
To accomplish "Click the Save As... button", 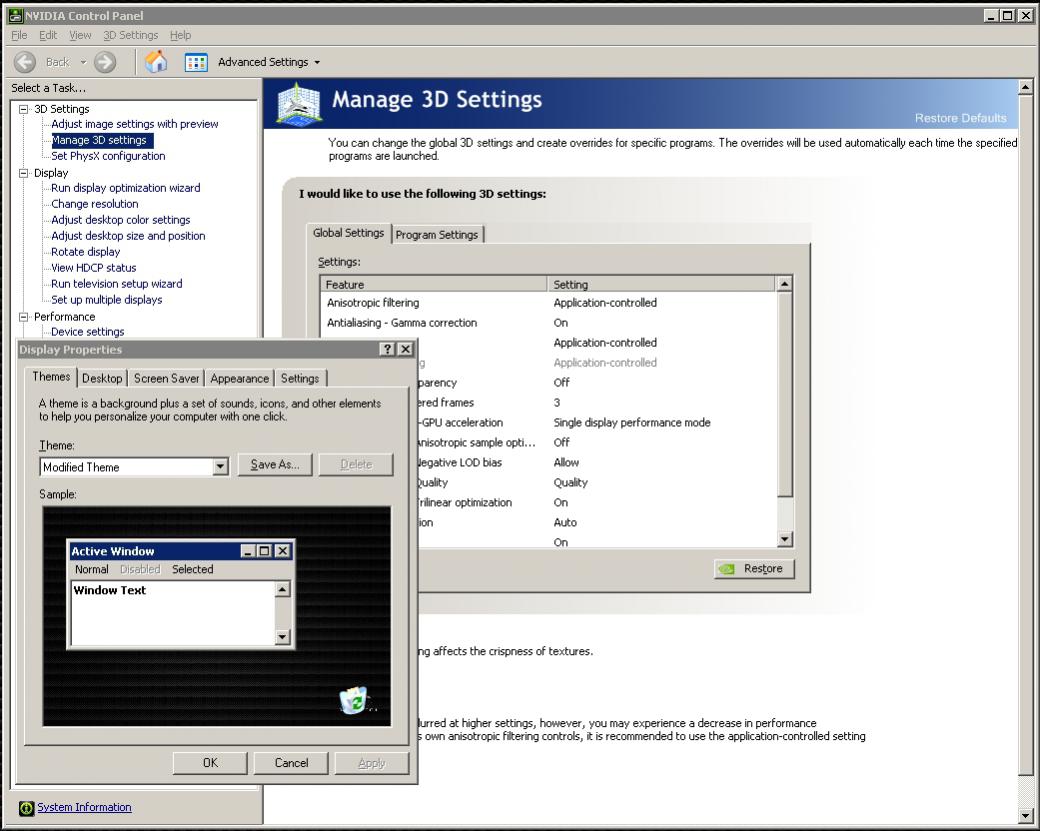I will [x=275, y=465].
